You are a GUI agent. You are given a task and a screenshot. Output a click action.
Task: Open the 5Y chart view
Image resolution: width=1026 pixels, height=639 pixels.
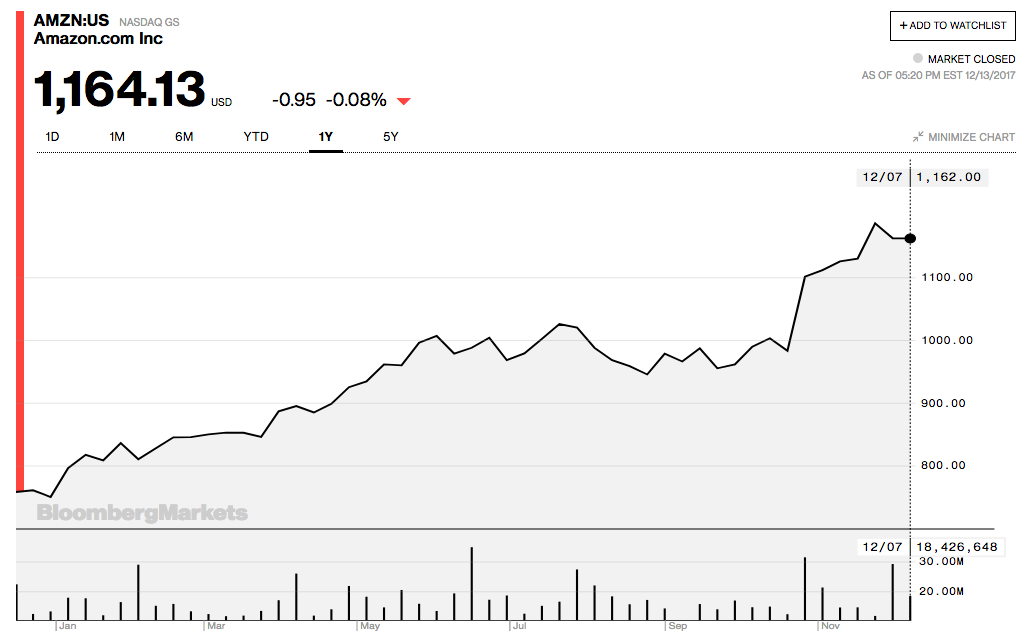pos(390,137)
